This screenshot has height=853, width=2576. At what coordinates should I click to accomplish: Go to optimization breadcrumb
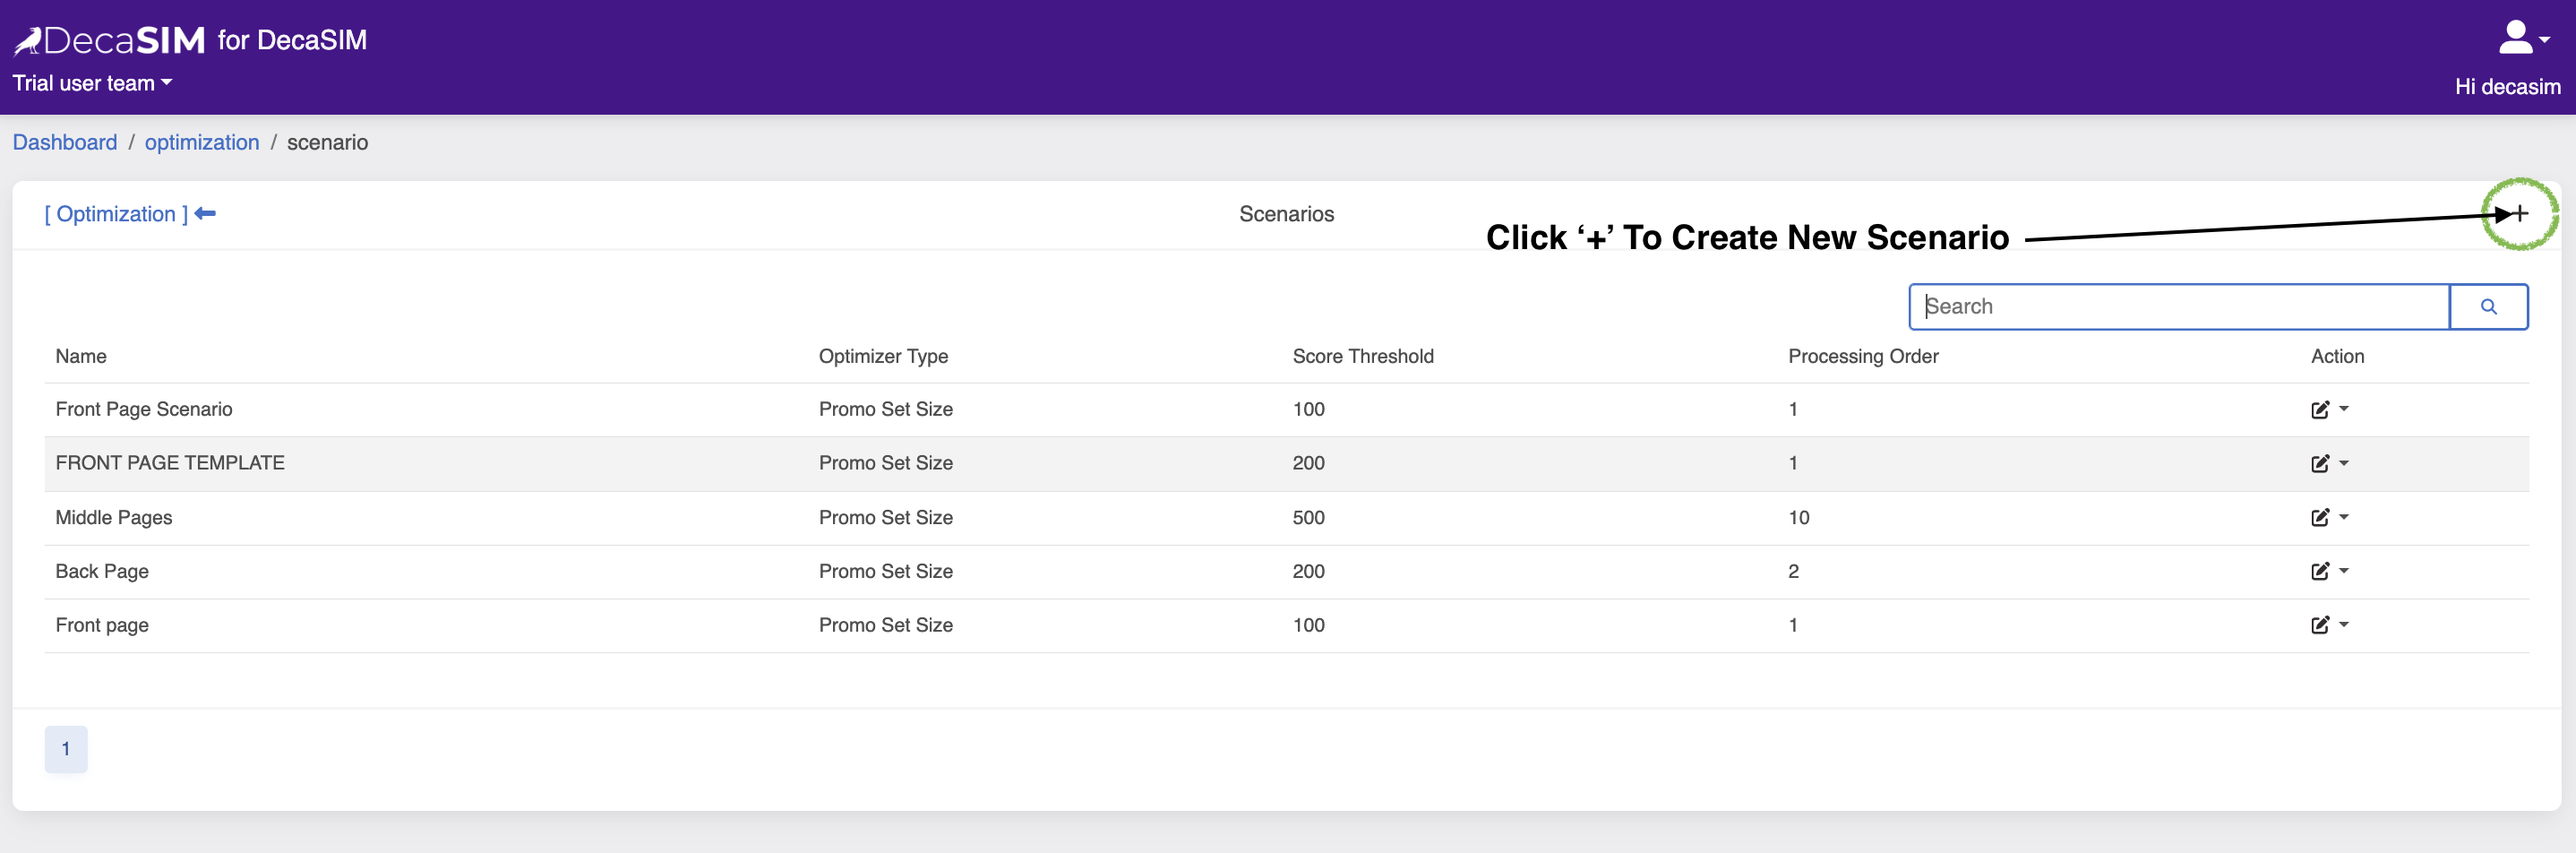(x=202, y=142)
